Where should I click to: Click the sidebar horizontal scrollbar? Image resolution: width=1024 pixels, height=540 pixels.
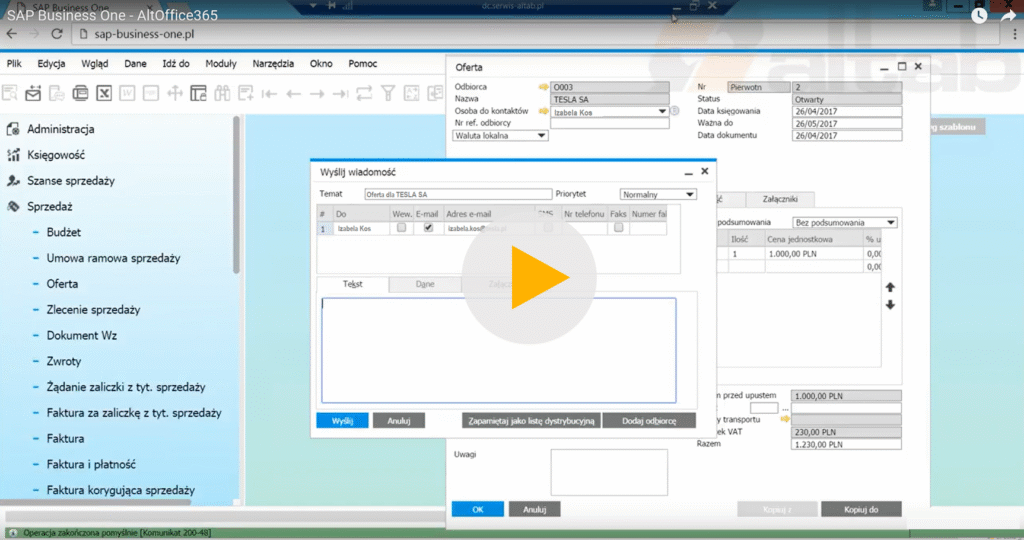[97, 503]
